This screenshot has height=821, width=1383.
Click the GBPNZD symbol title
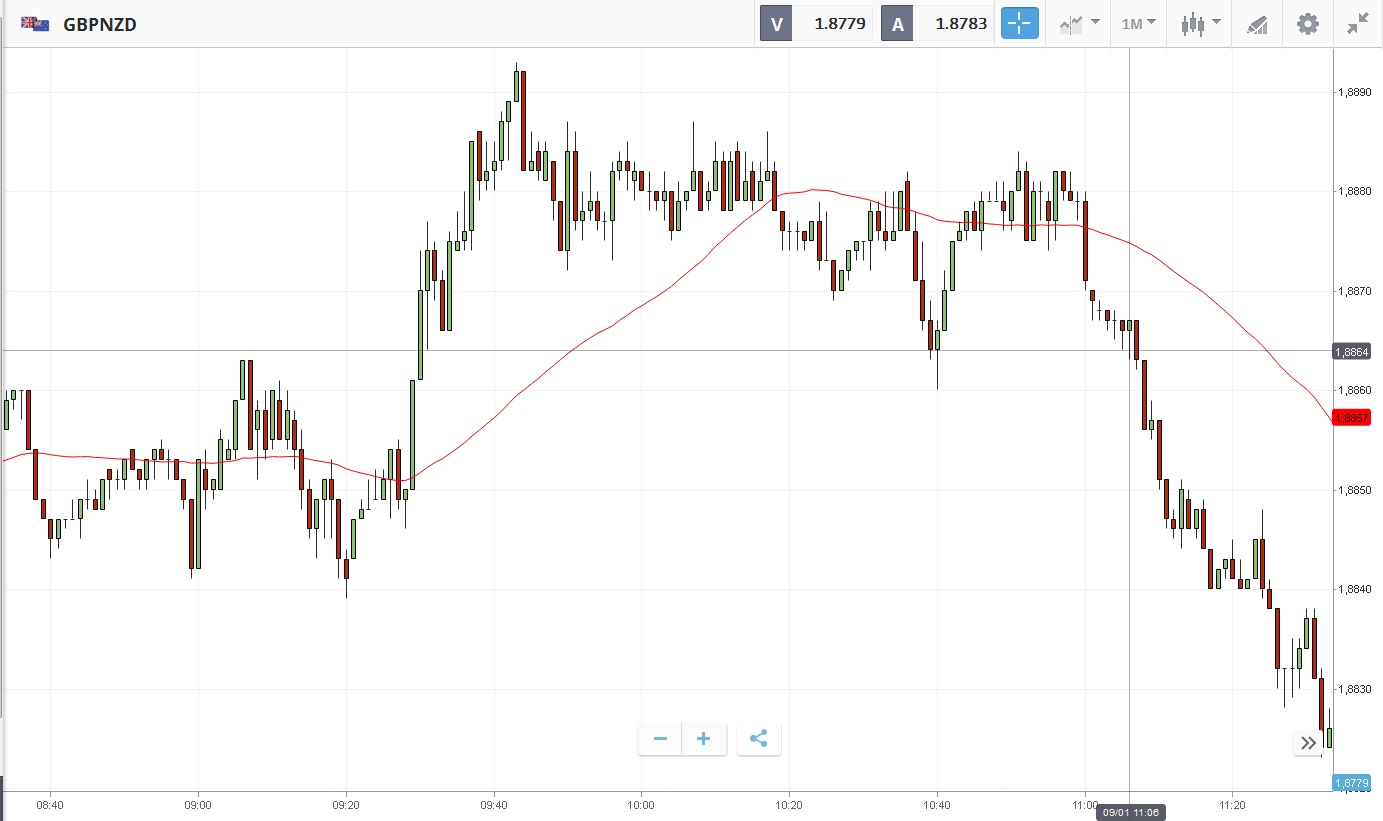click(100, 24)
